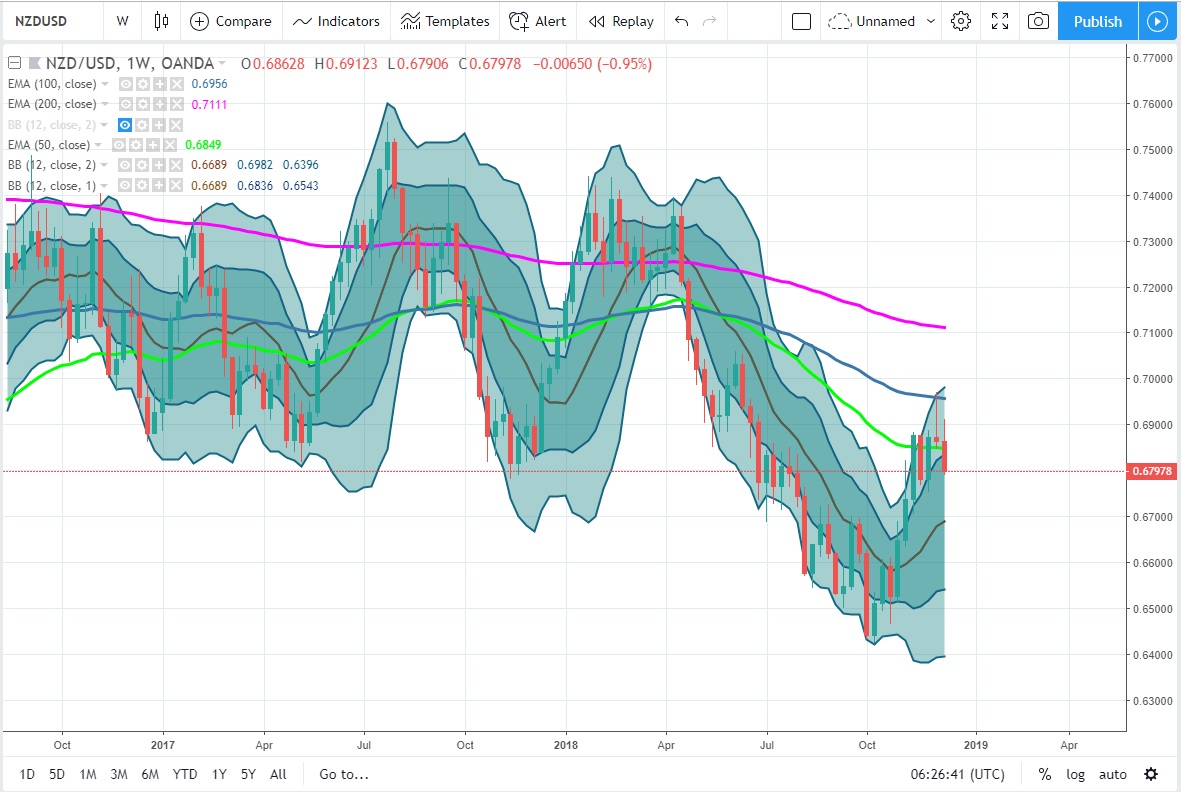Select the YTD time range
The image size is (1181, 792).
[184, 774]
